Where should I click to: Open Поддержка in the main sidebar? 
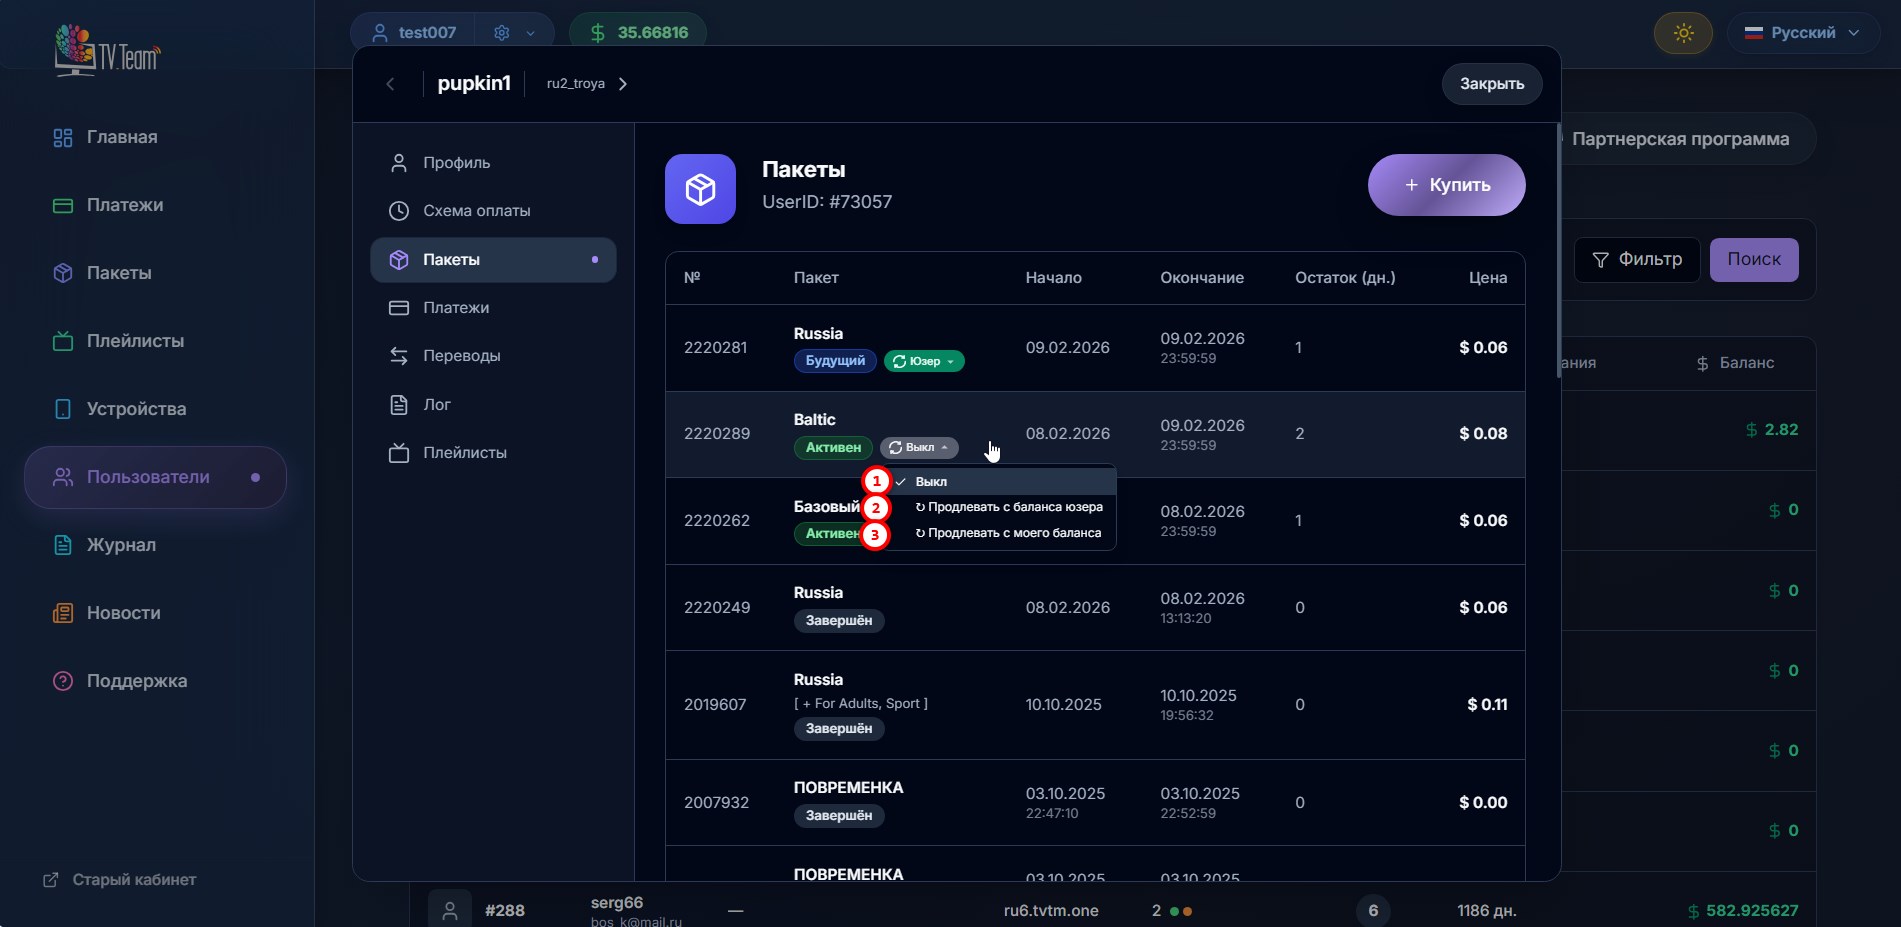click(136, 681)
